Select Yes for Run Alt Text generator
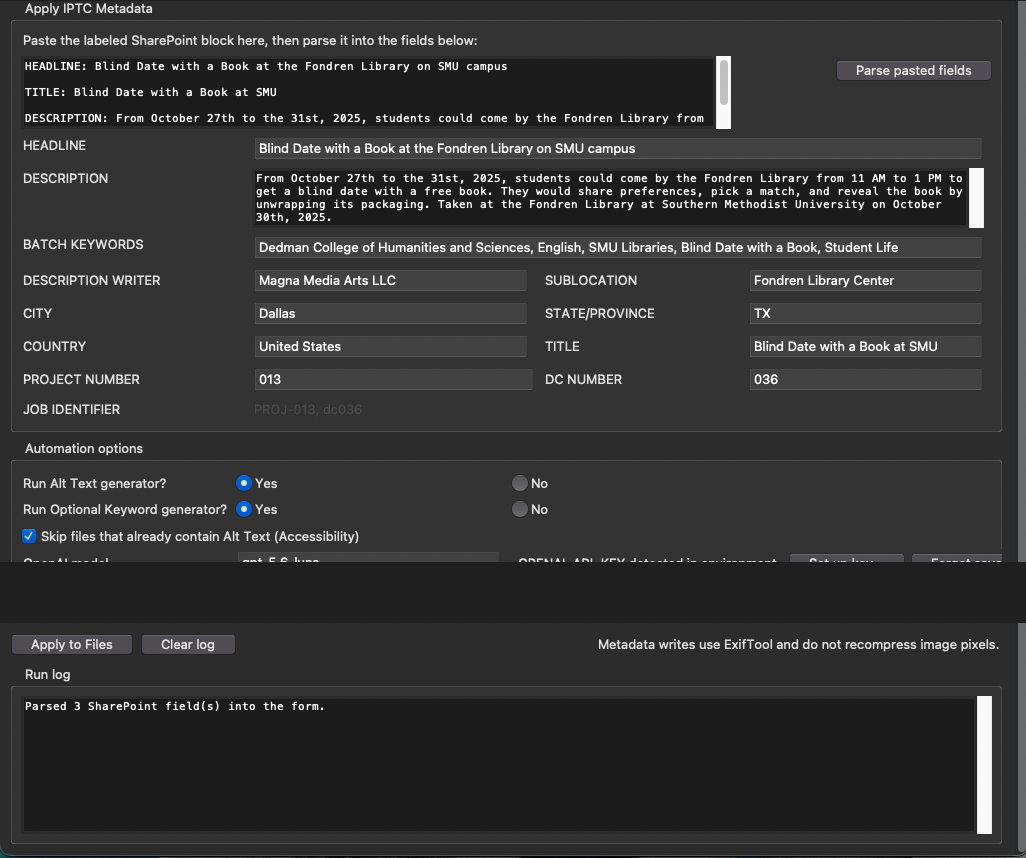Viewport: 1026px width, 858px height. click(x=244, y=483)
